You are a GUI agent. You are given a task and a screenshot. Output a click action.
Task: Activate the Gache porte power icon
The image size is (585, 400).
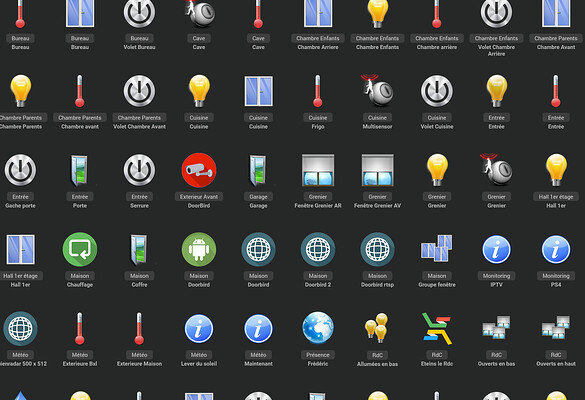tap(20, 170)
